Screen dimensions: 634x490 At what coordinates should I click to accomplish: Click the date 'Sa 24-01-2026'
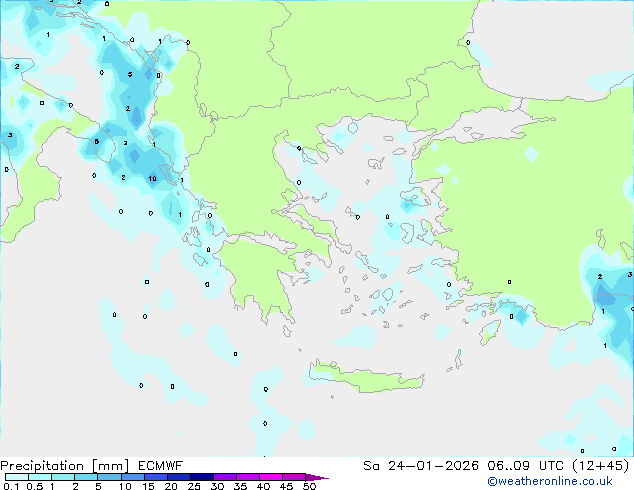pos(421,466)
